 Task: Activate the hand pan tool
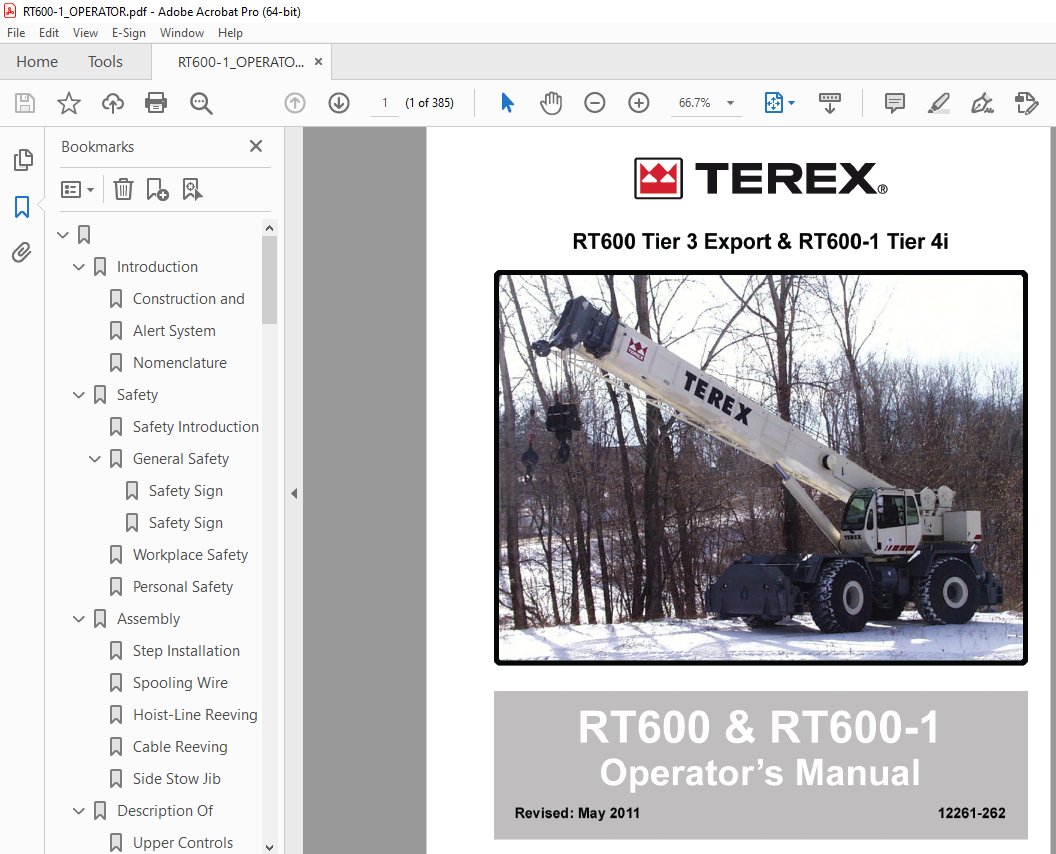551,103
